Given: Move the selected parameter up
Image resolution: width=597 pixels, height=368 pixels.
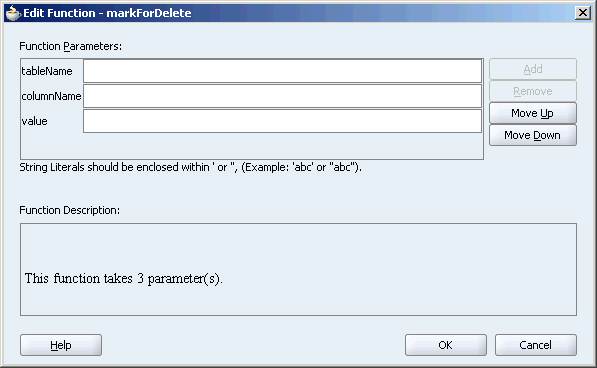Looking at the screenshot, I should click(533, 113).
